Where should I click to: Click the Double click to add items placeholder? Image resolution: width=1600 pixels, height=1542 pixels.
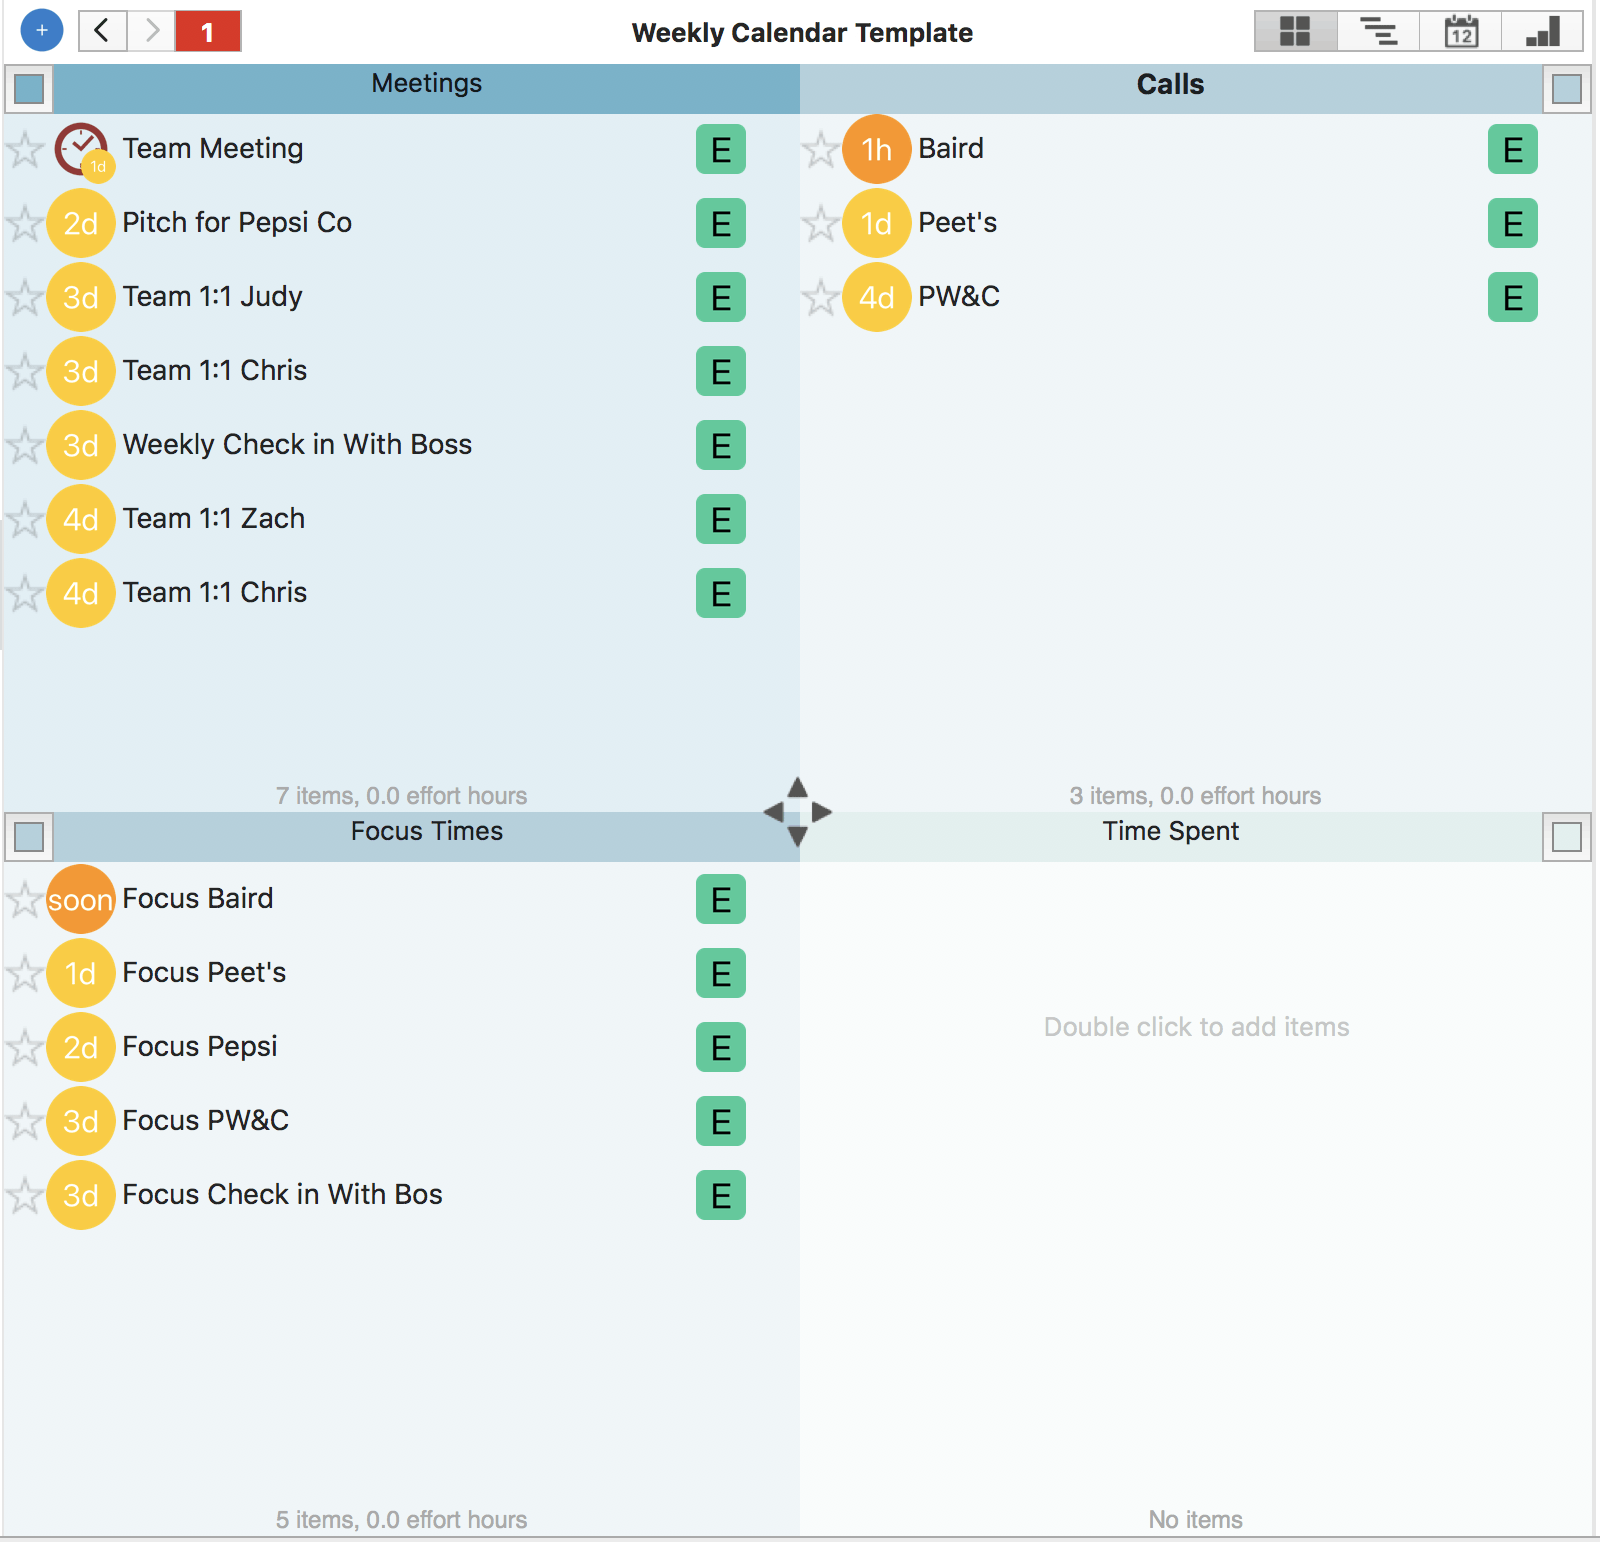pos(1196,1027)
